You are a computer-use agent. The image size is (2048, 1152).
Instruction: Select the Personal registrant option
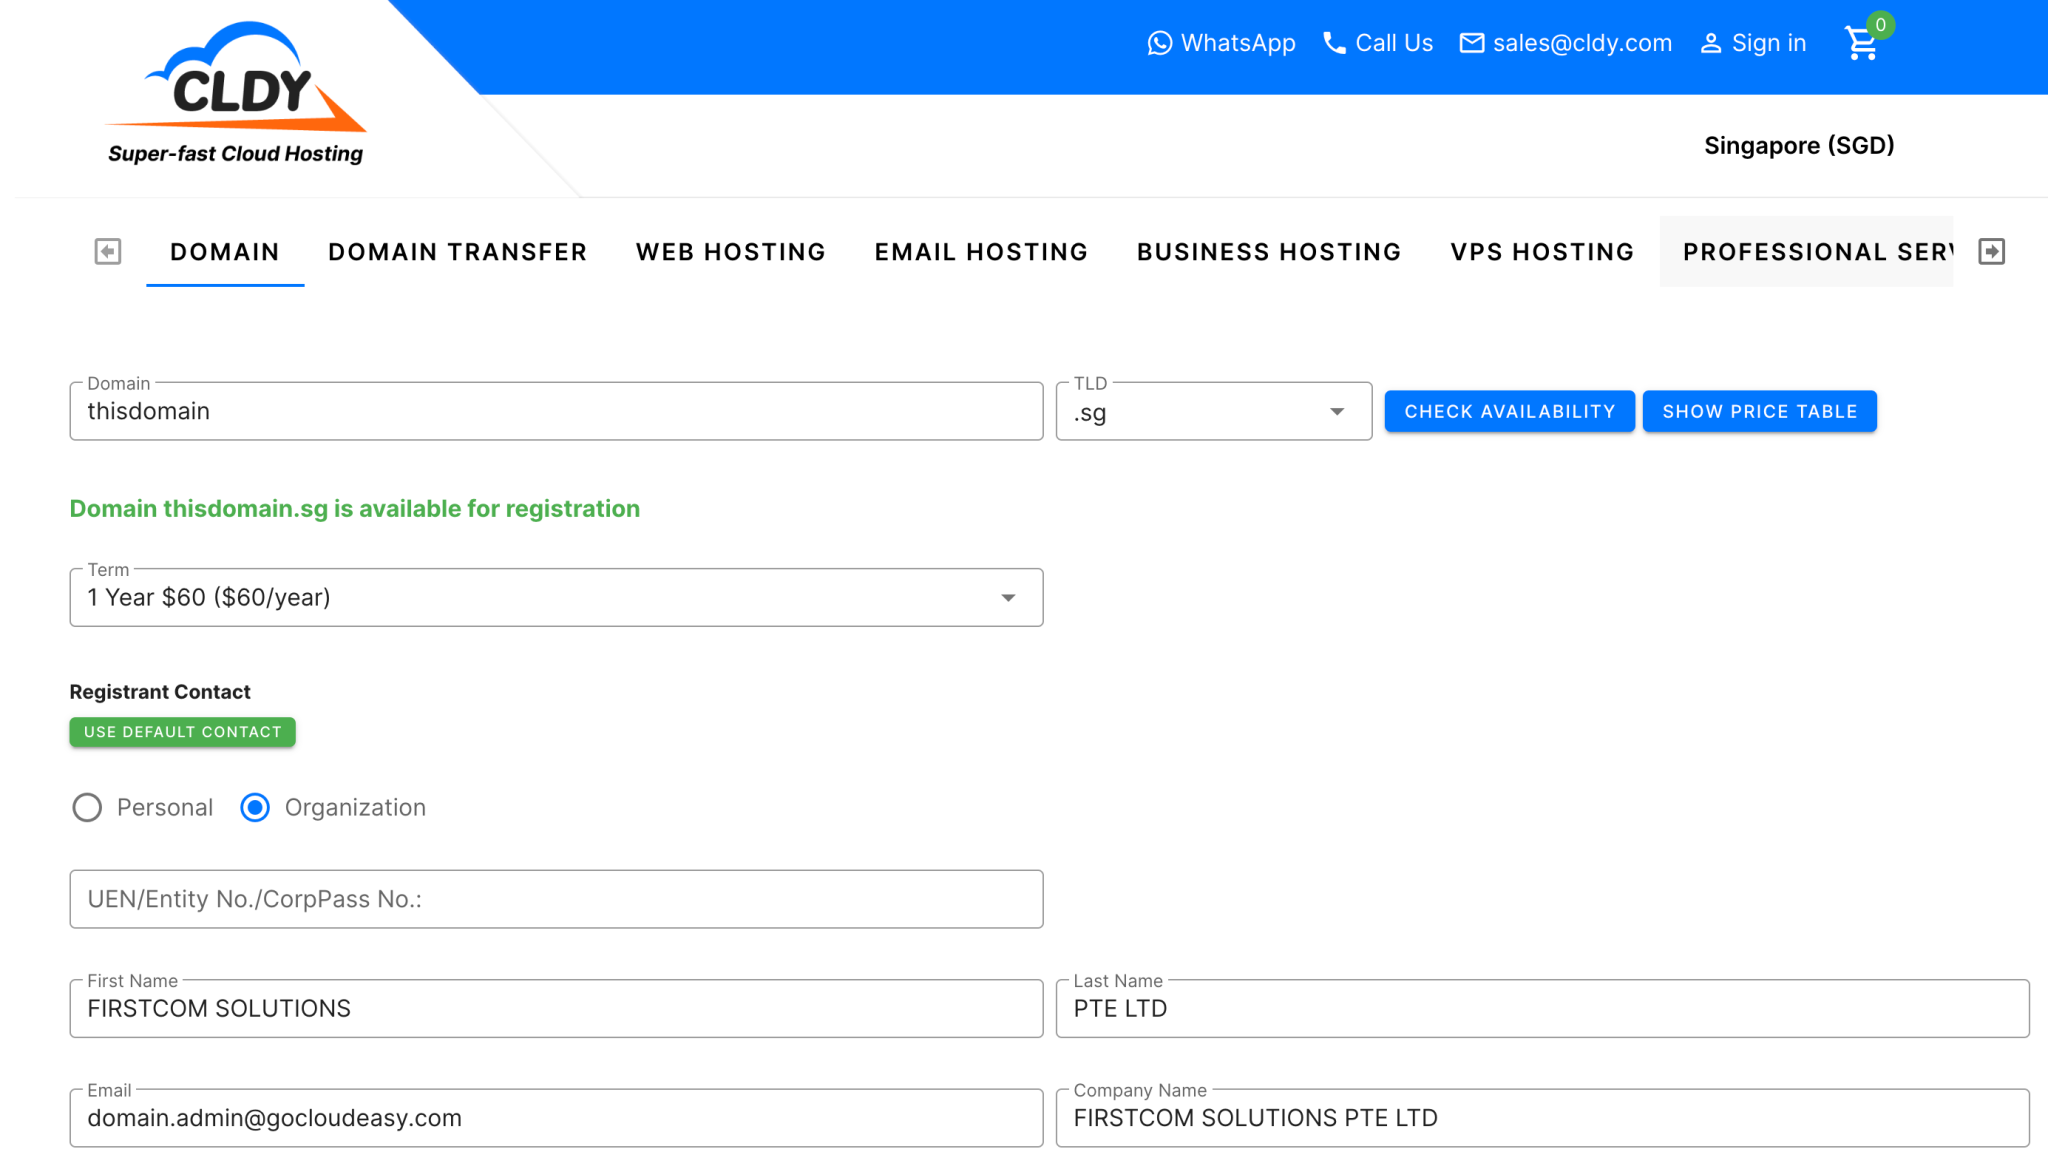tap(87, 807)
